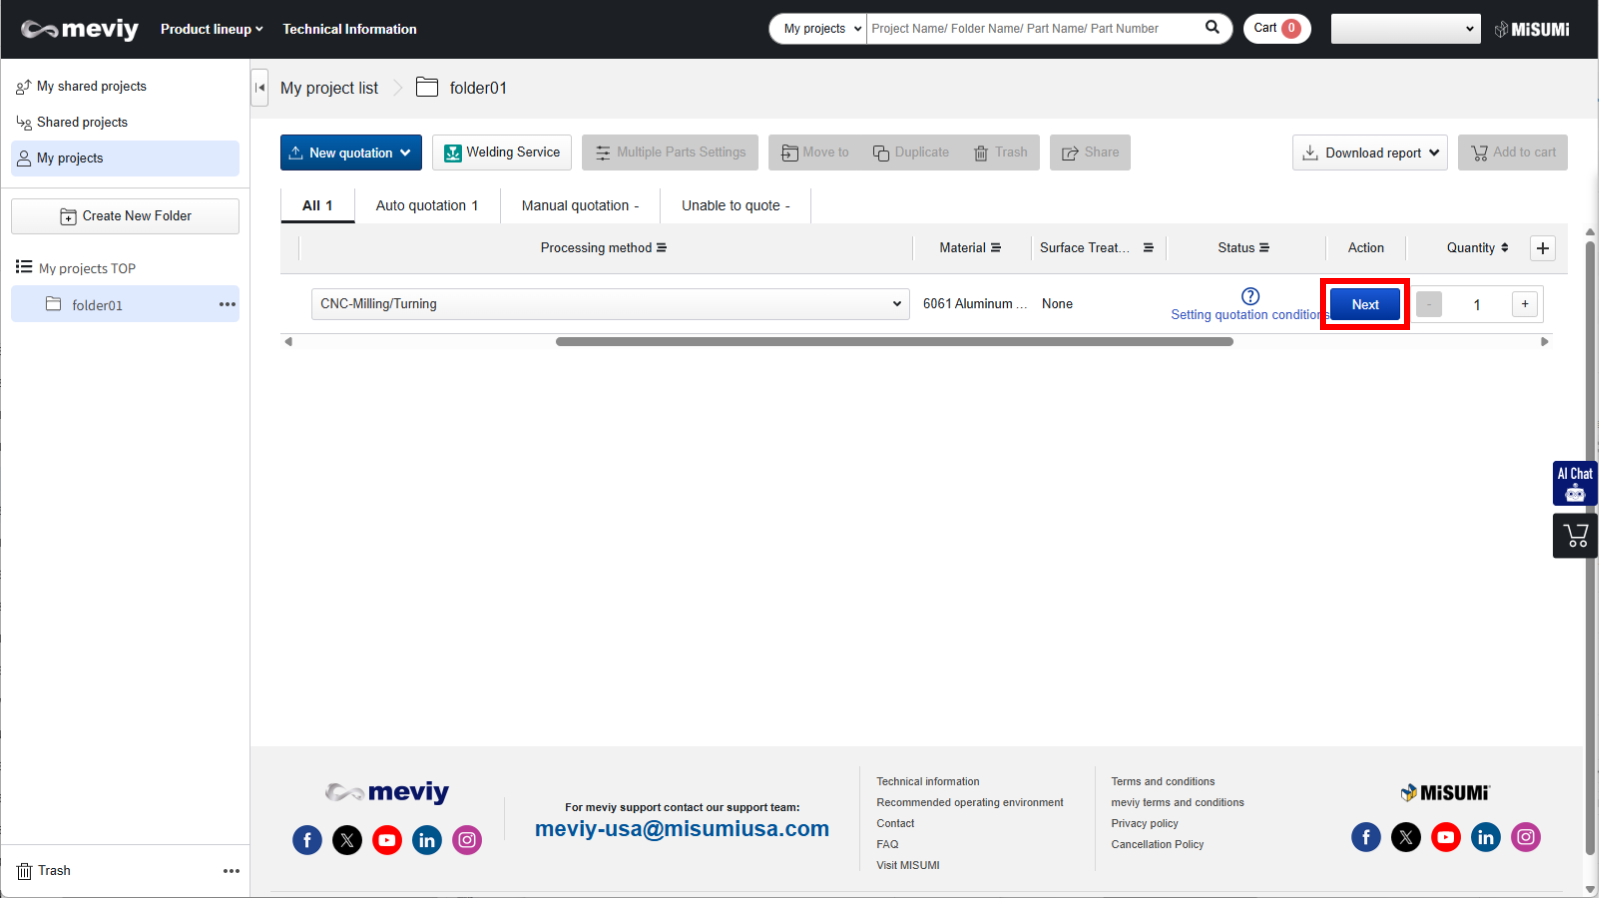Image resolution: width=1600 pixels, height=898 pixels.
Task: Click the search magnifier icon
Action: pyautogui.click(x=1212, y=28)
